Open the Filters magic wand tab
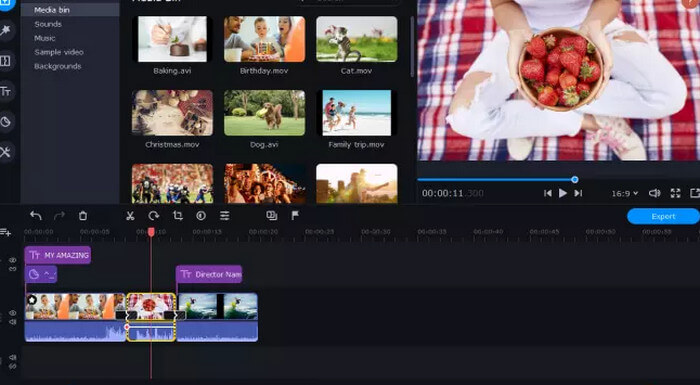This screenshot has height=385, width=700. pyautogui.click(x=5, y=30)
